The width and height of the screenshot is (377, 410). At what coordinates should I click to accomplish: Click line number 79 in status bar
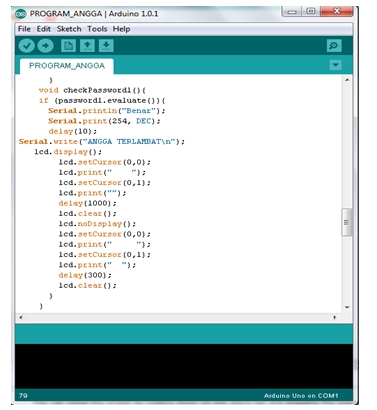click(x=23, y=396)
